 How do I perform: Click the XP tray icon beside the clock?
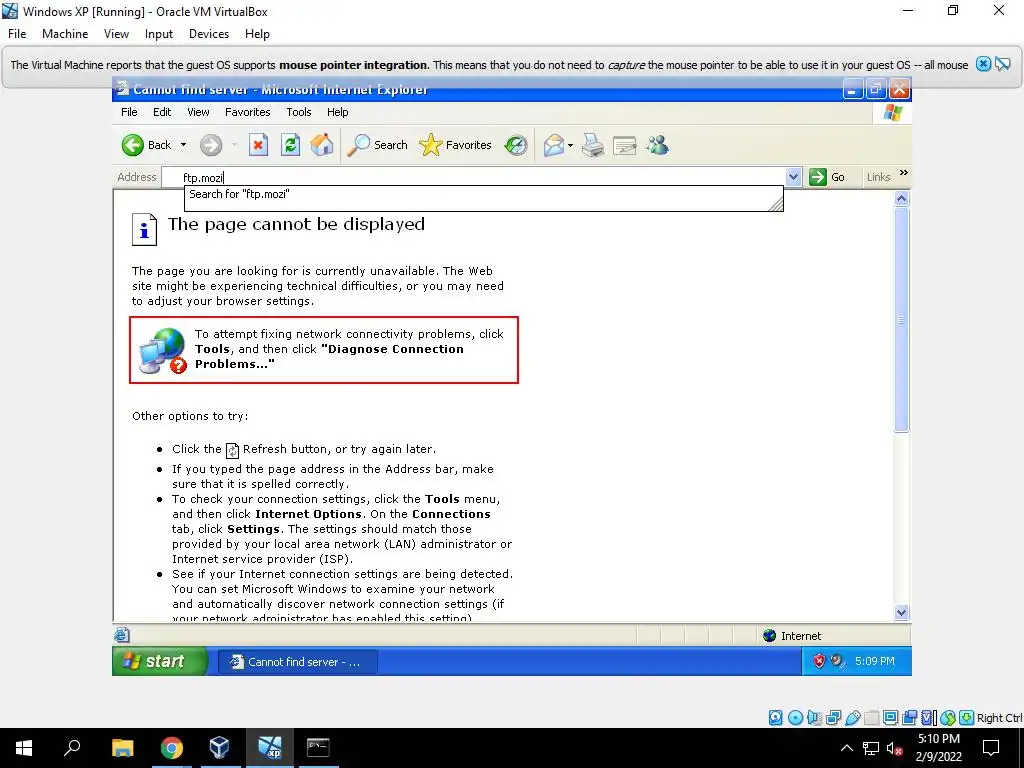(x=837, y=661)
